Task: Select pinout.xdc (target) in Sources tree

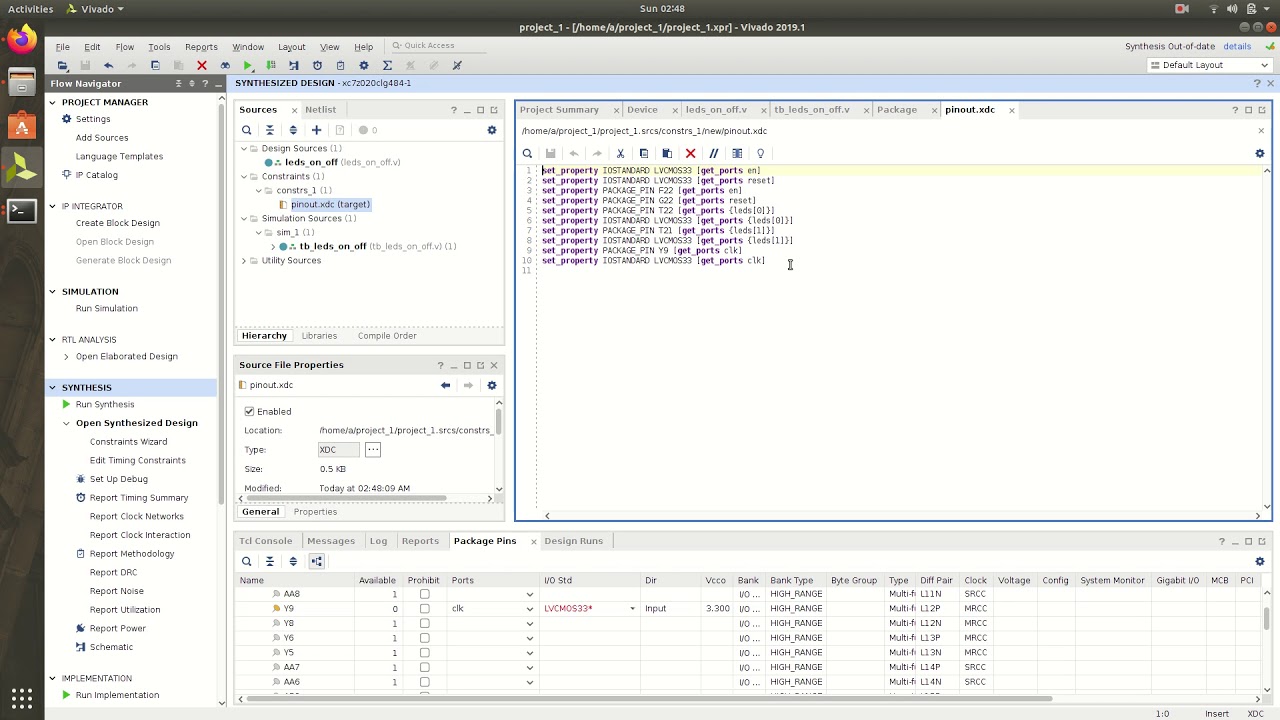Action: tap(330, 204)
